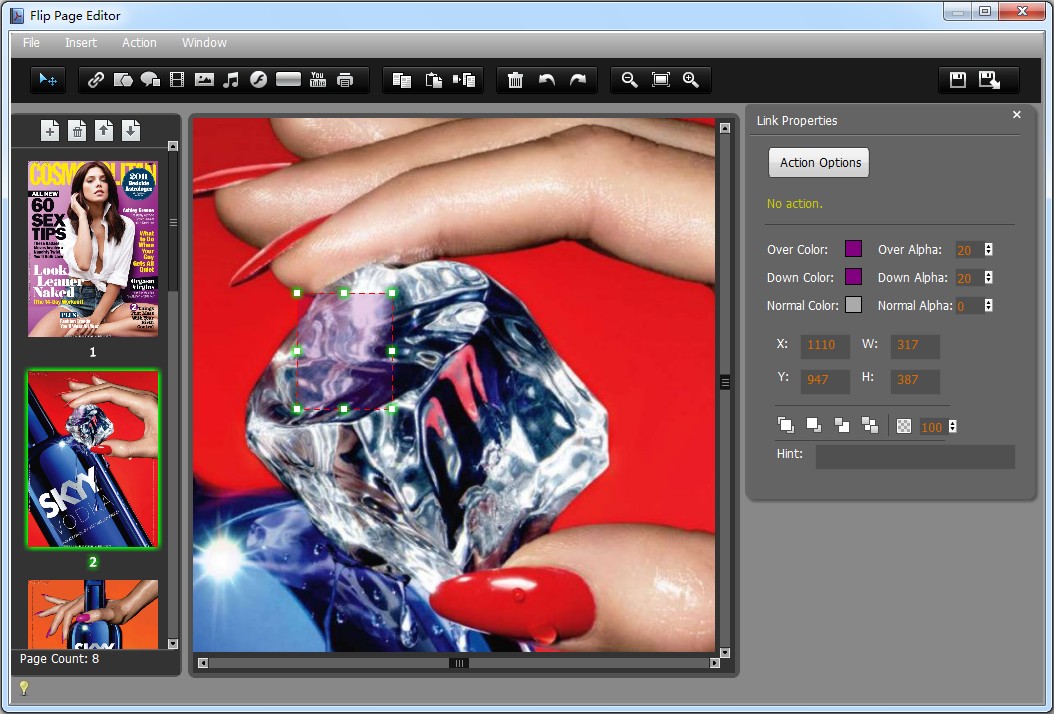
Task: Click the Y position field
Action: point(825,381)
